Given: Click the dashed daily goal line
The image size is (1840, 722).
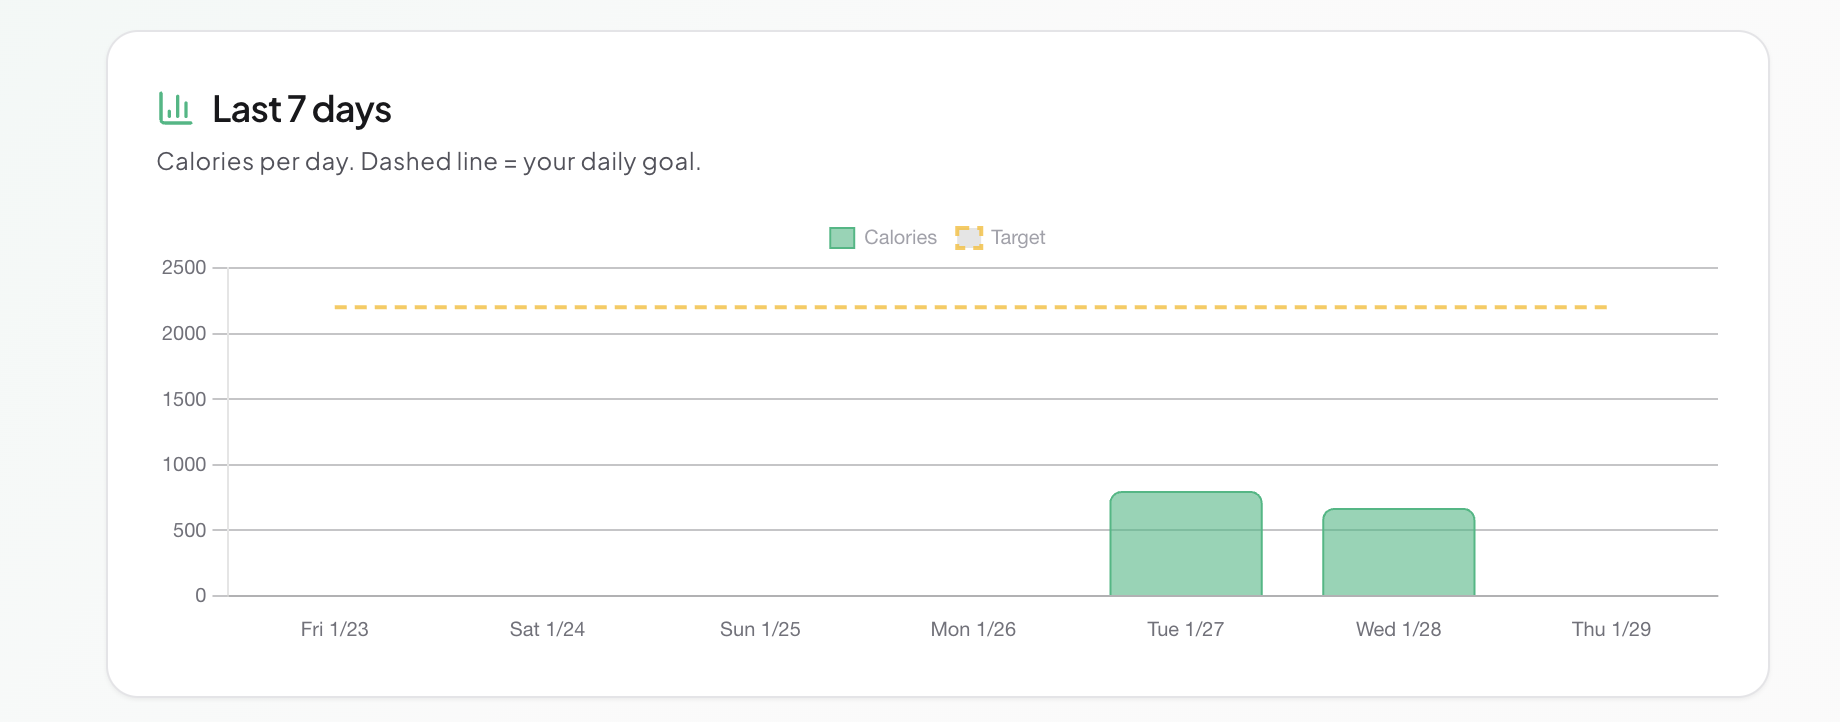Looking at the screenshot, I should click(970, 307).
